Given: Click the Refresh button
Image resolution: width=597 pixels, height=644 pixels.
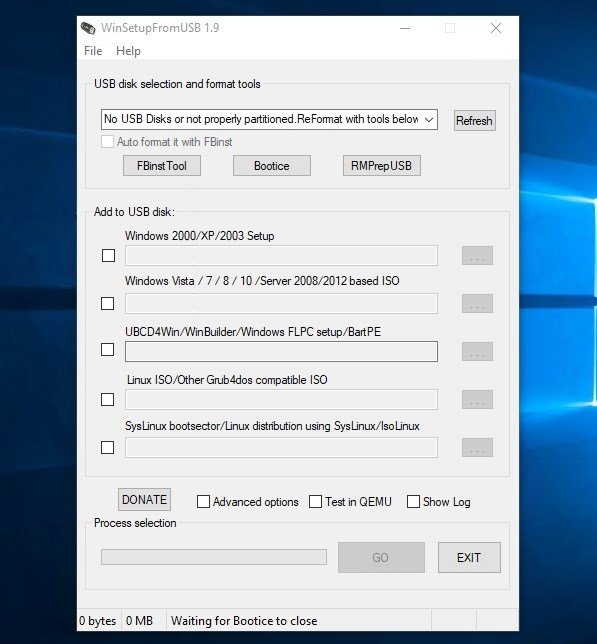Looking at the screenshot, I should tap(475, 120).
